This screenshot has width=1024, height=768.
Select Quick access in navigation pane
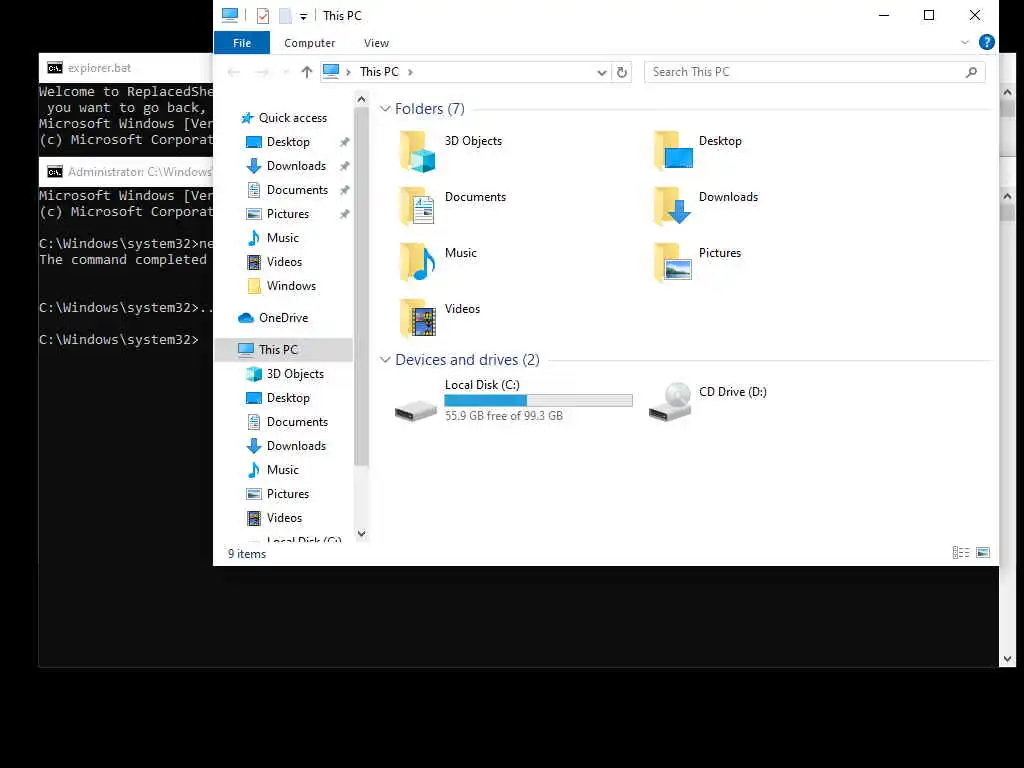click(292, 118)
